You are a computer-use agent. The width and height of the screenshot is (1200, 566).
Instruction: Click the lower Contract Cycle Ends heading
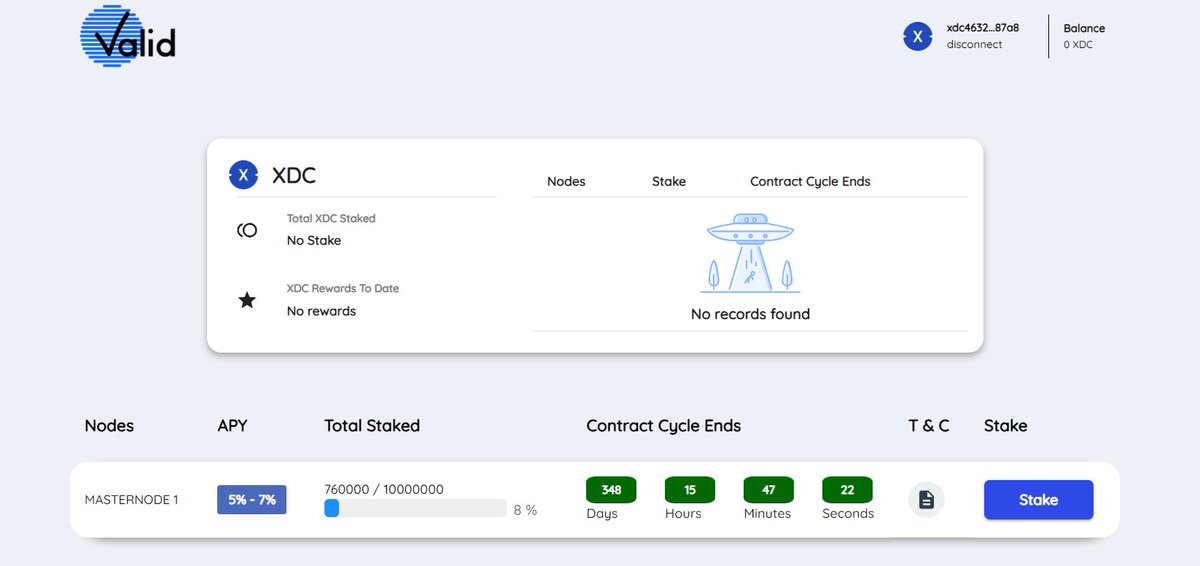point(663,425)
